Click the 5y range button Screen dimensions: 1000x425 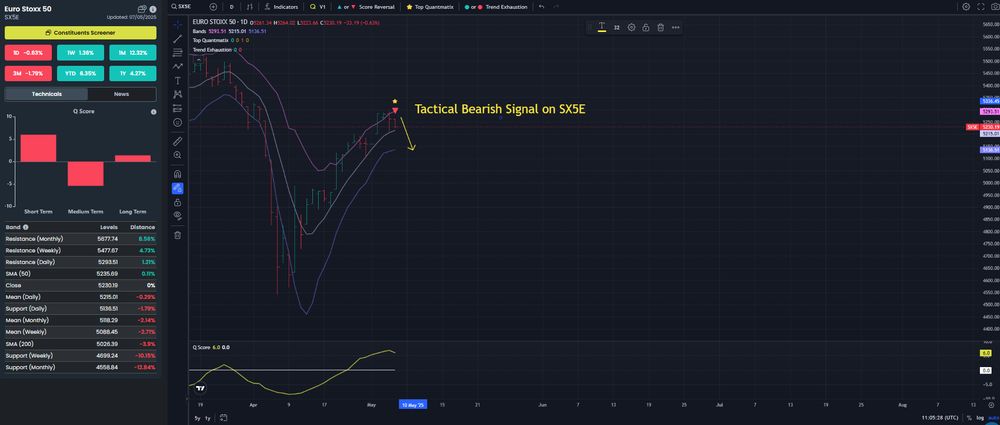[197, 418]
